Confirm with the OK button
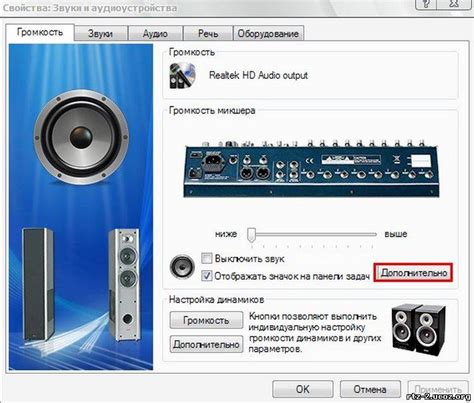Viewport: 474px width, 403px height. click(303, 389)
